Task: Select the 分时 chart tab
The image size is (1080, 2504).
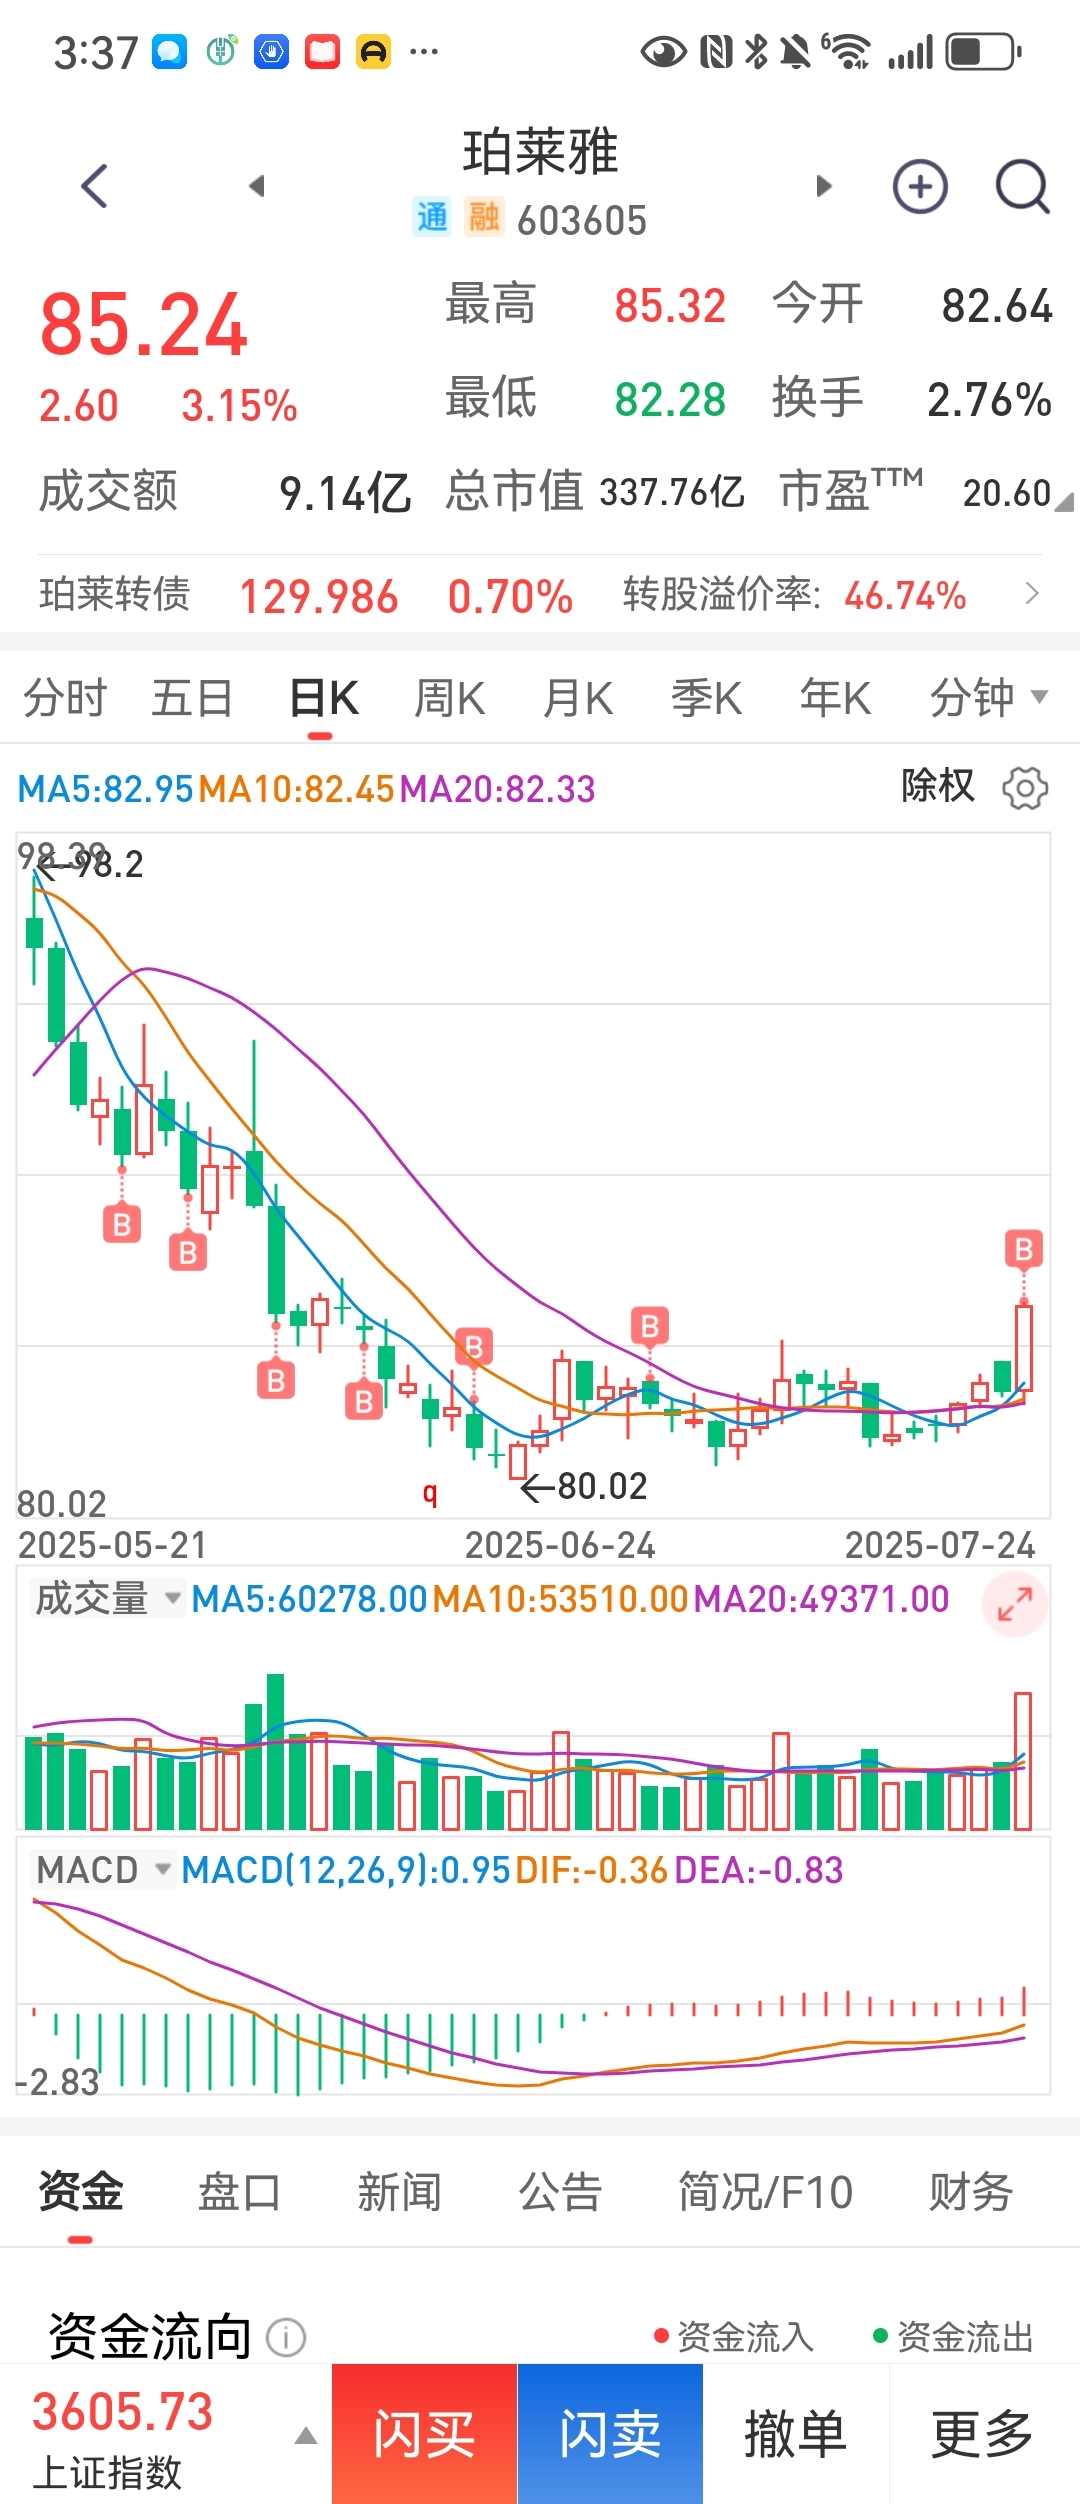Action: [65, 697]
